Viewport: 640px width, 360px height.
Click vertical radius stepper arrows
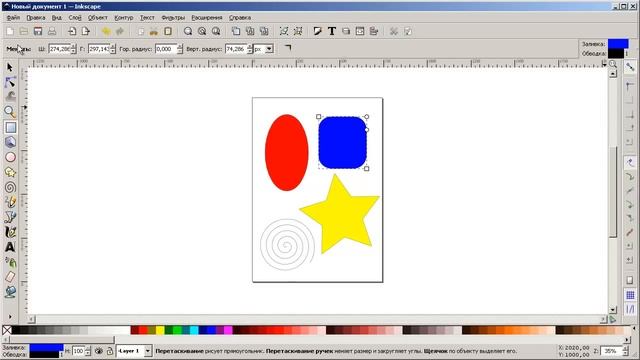tap(250, 49)
